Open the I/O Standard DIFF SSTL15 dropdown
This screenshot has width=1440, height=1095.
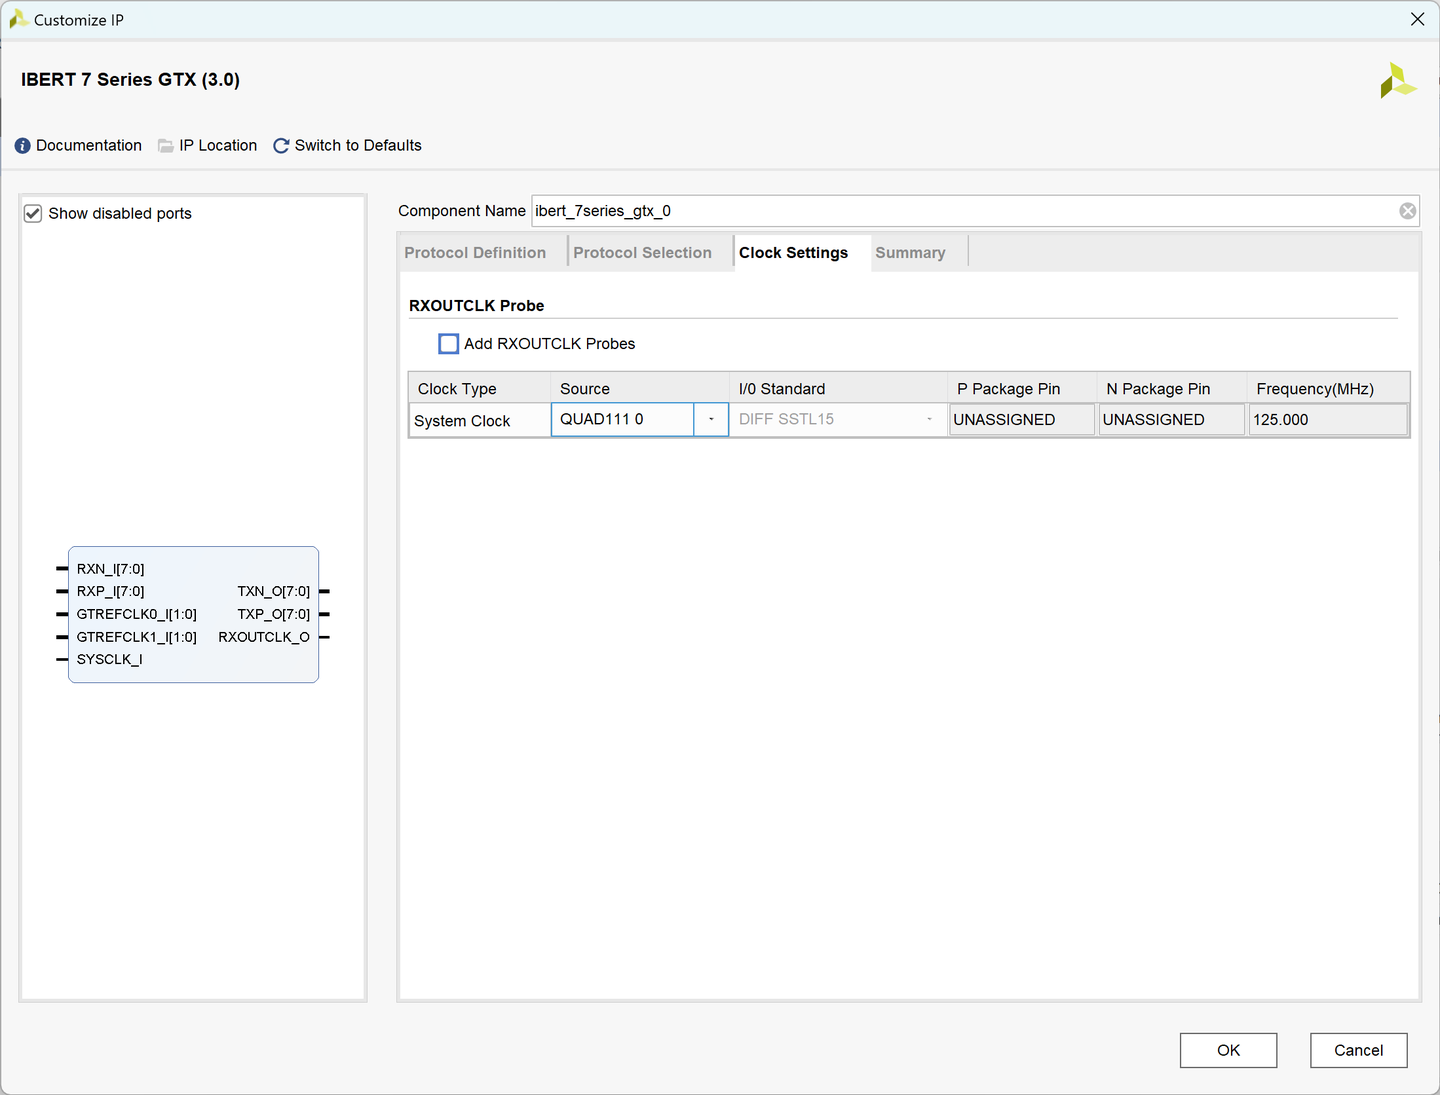point(929,420)
